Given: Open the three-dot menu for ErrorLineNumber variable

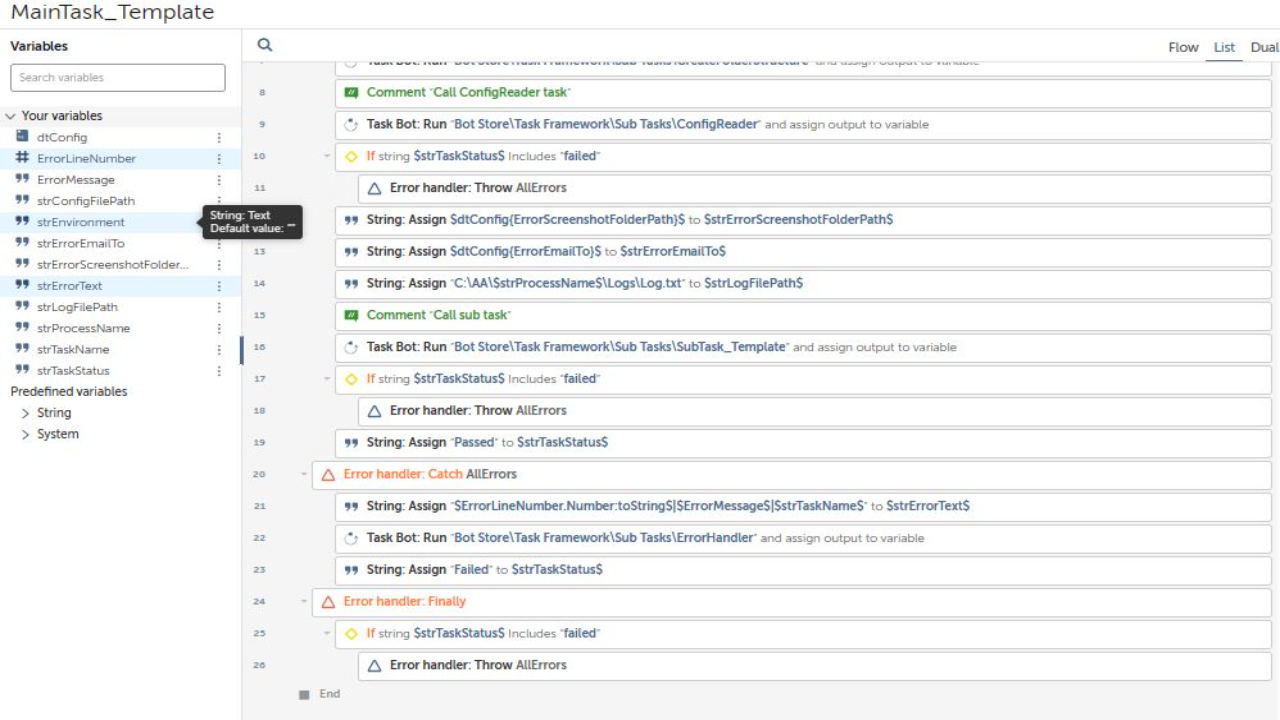Looking at the screenshot, I should click(x=219, y=159).
